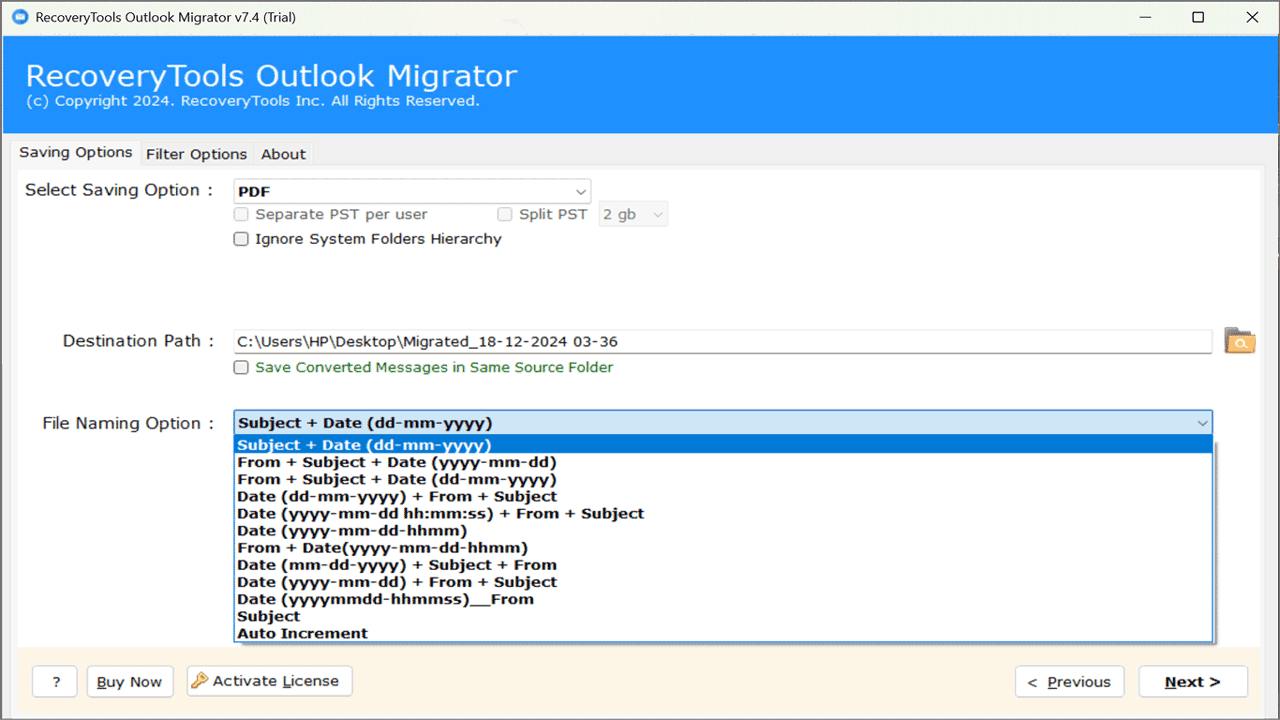This screenshot has height=720, width=1280.
Task: Pick Date (yyyy-mm-dd hh:mm:ss) + From + Subject
Action: [x=723, y=513]
